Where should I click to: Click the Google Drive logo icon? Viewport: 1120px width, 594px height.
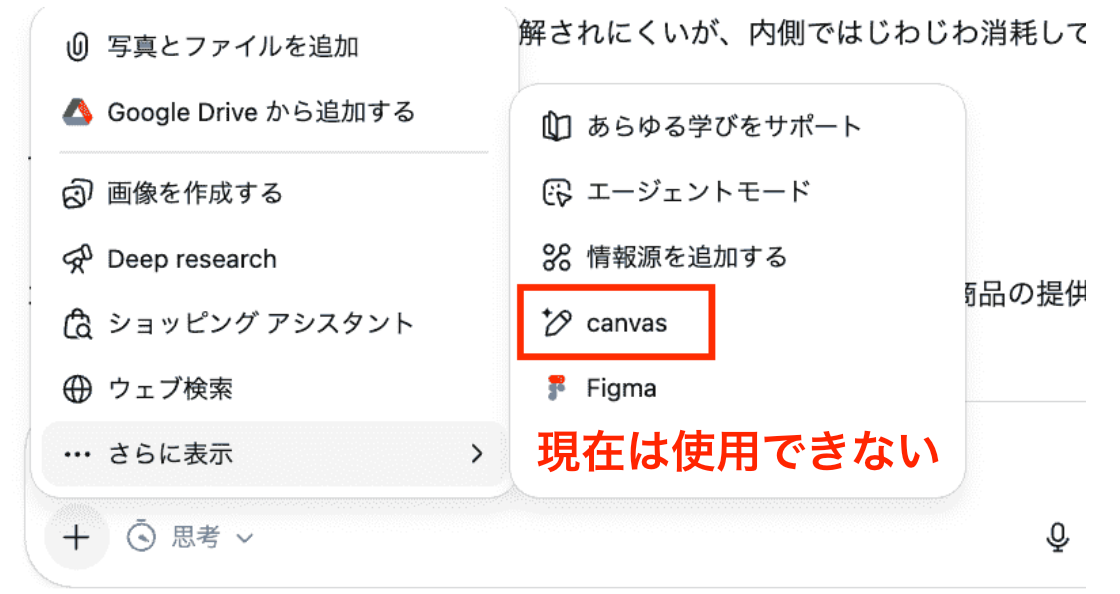[x=77, y=112]
